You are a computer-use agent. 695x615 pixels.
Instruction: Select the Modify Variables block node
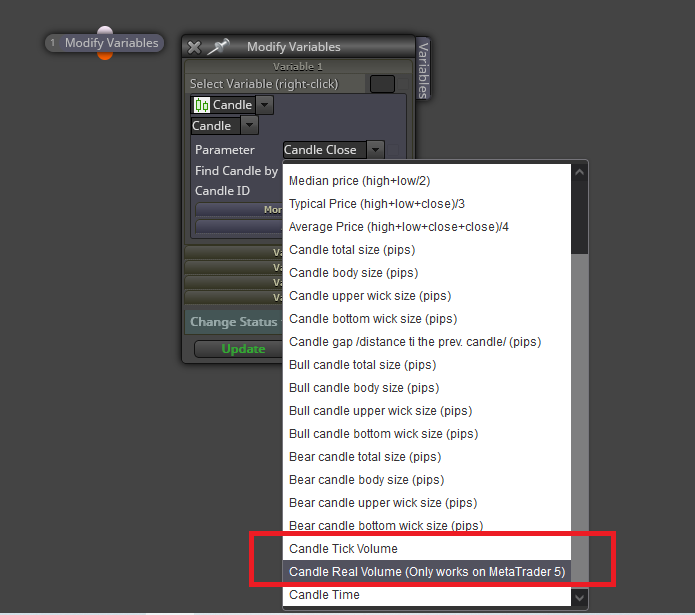coord(105,43)
